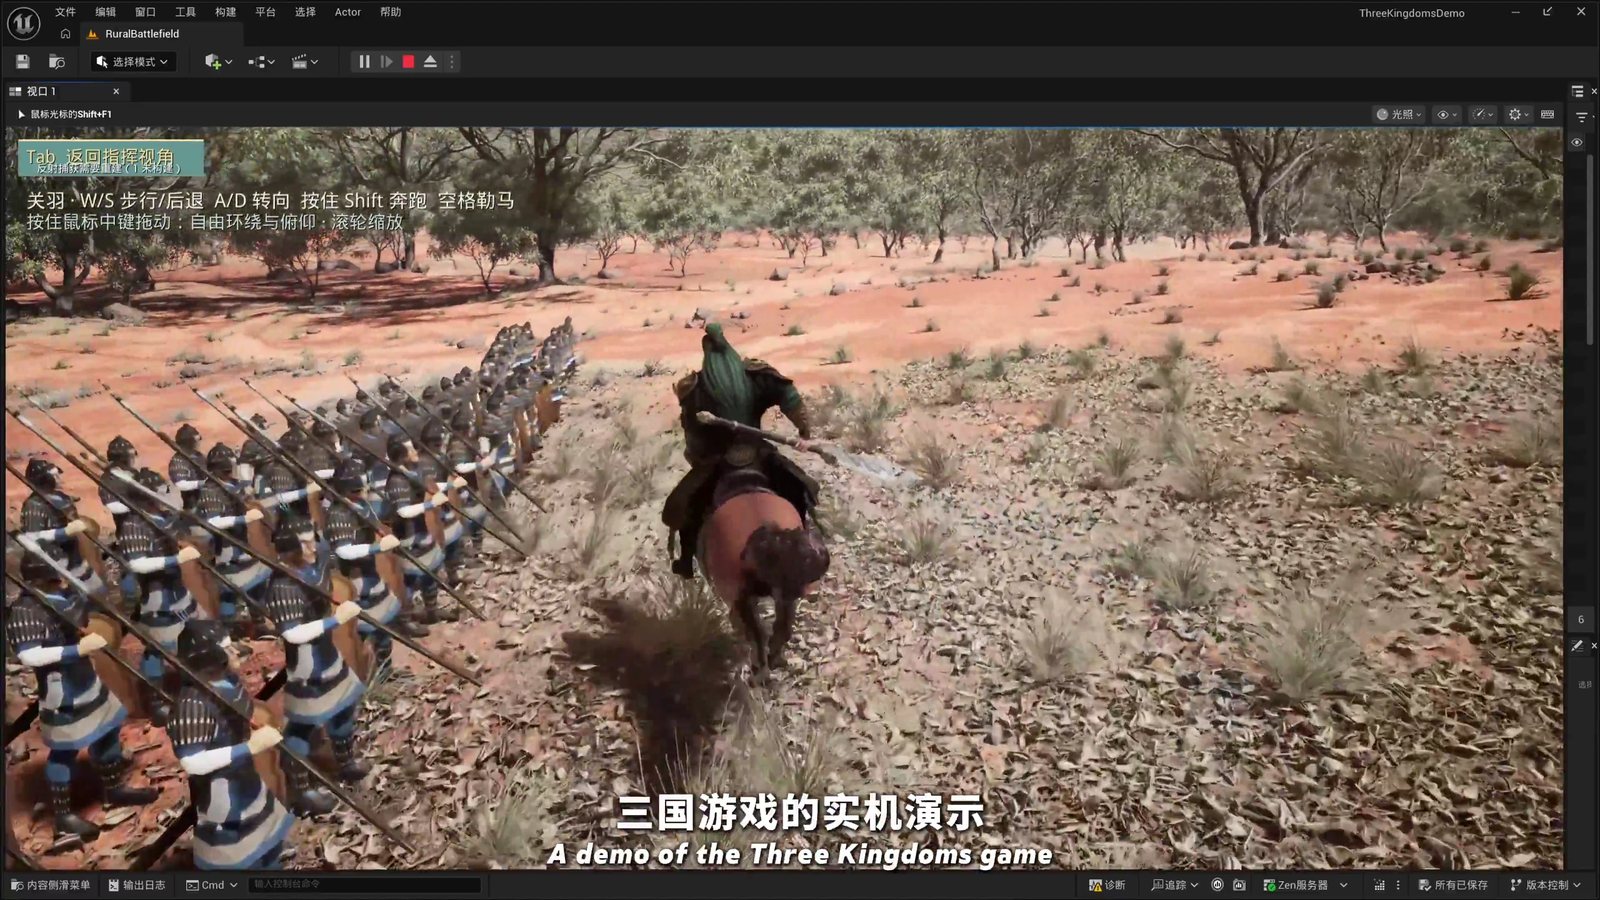This screenshot has height=900, width=1600.
Task: Open the 选择模式 mode dropdown
Action: pyautogui.click(x=133, y=62)
